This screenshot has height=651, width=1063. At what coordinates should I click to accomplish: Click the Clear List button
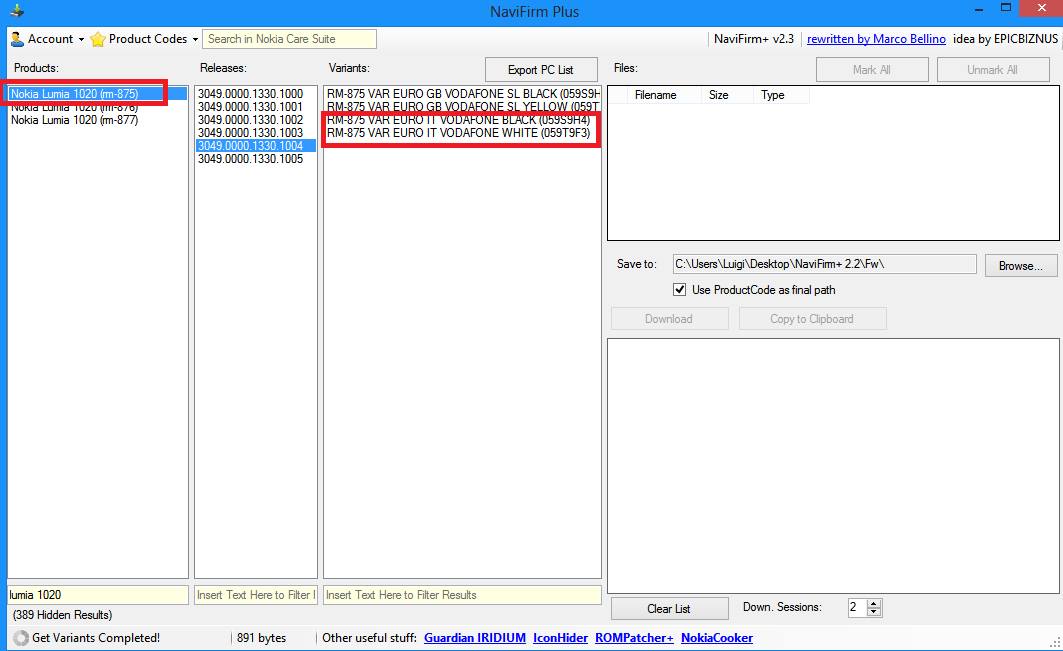[x=669, y=608]
